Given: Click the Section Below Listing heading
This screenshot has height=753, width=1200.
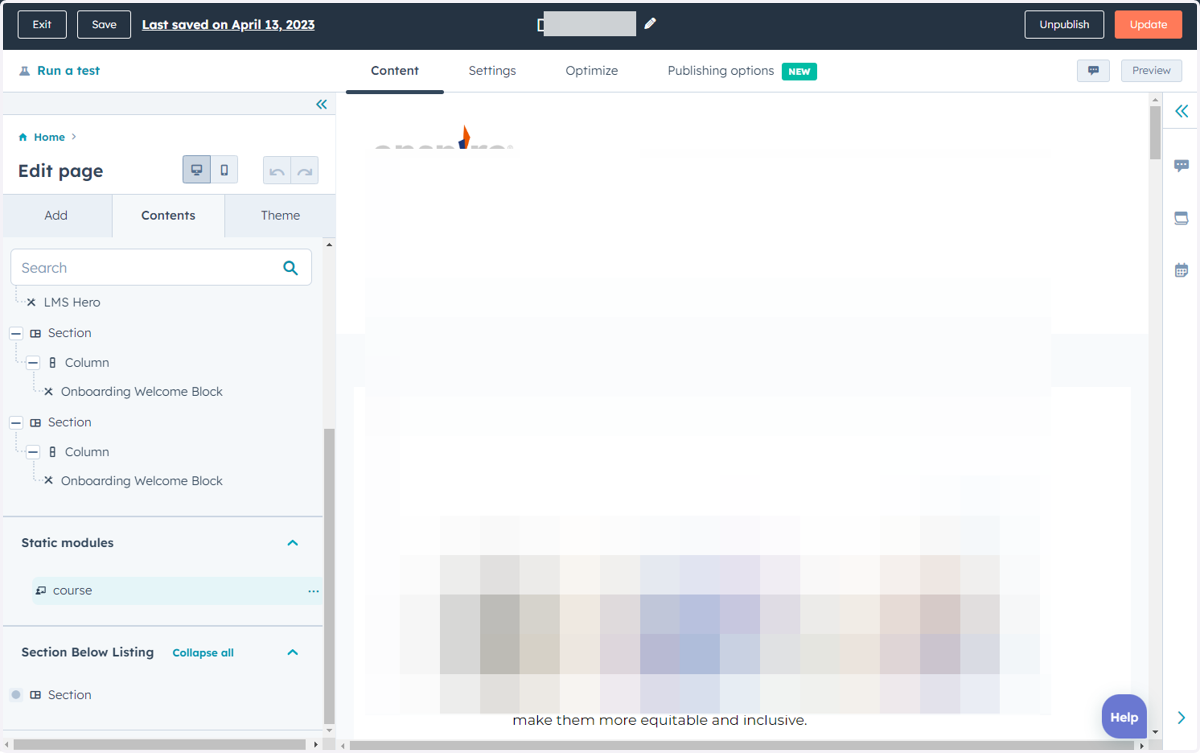Looking at the screenshot, I should click(x=87, y=652).
